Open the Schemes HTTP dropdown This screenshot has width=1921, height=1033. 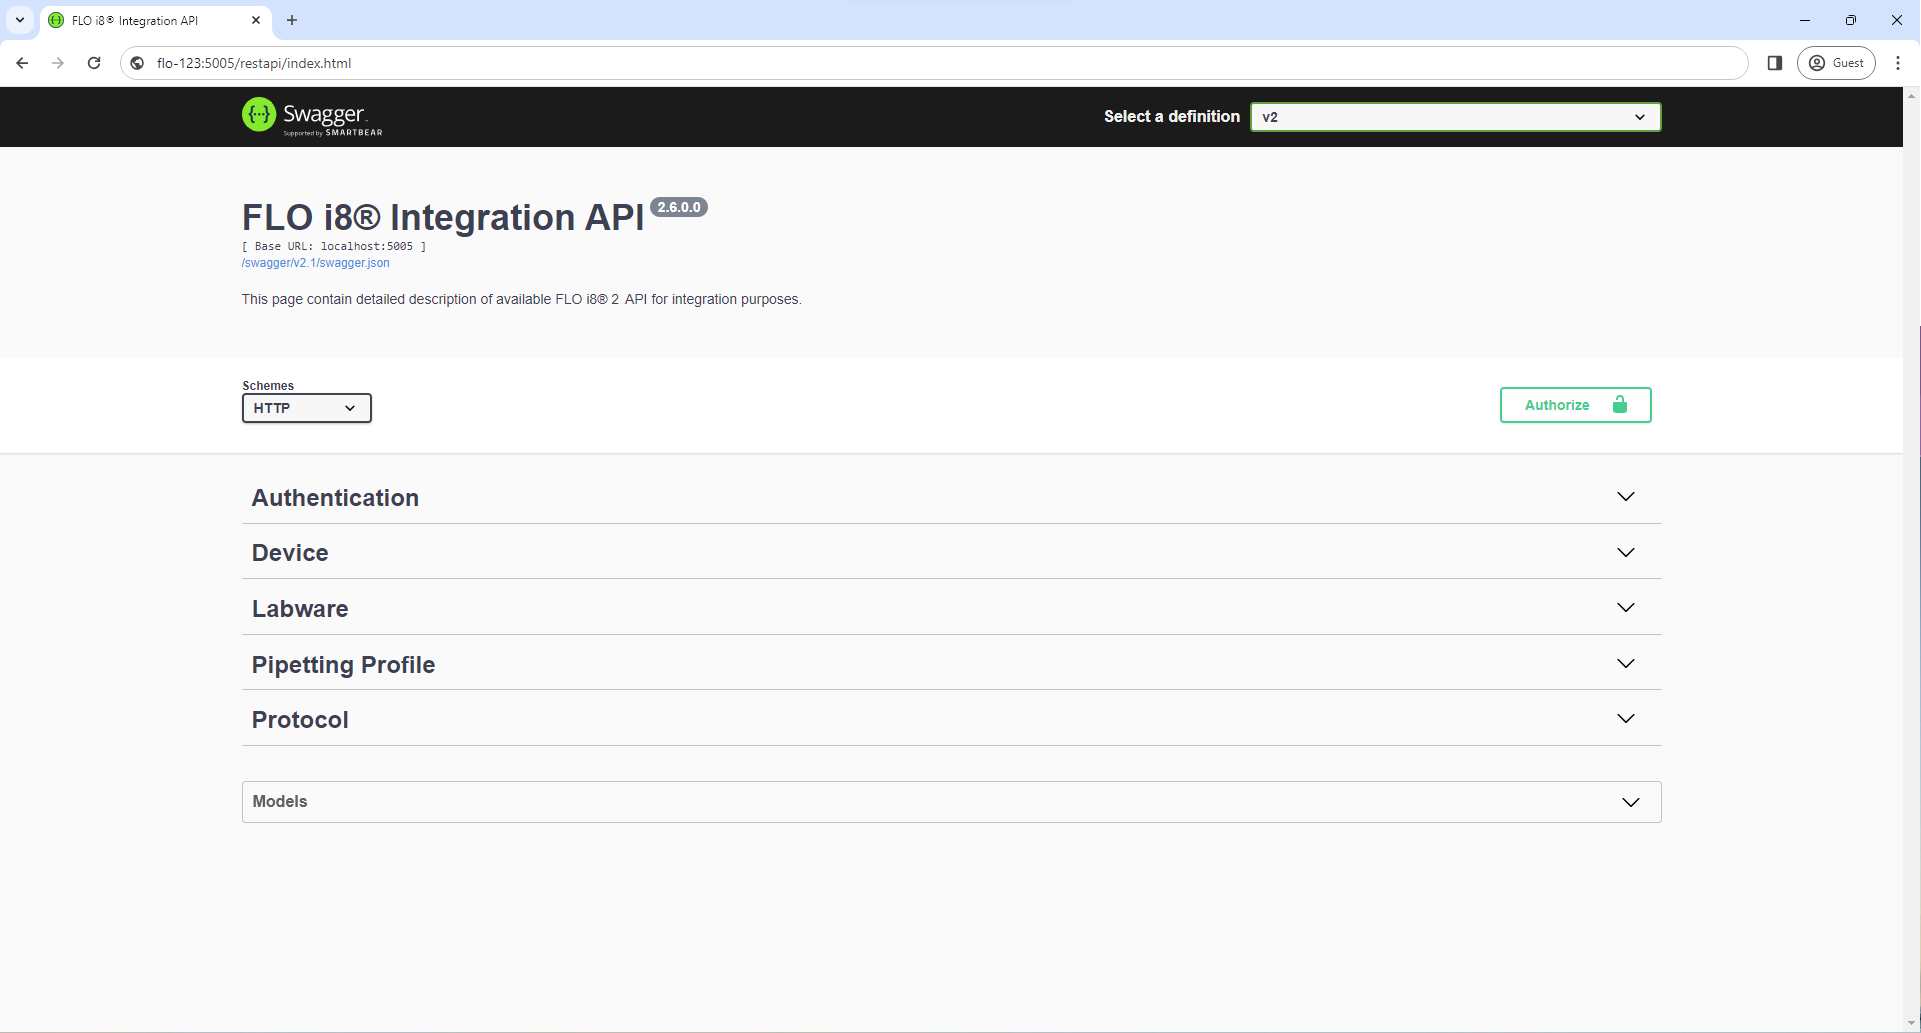(306, 408)
